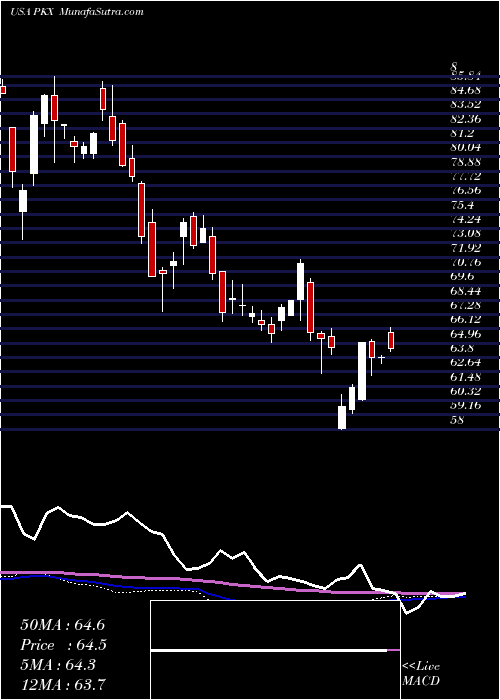The width and height of the screenshot is (500, 700).
Task: Select the 69.6 price axis label
Action: point(462,276)
